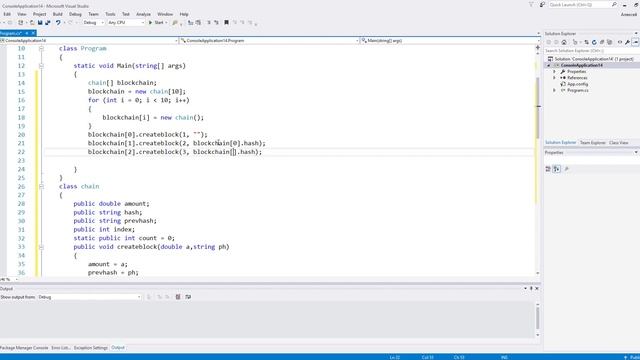
Task: Click the split editor icon above scrollbar
Action: pos(538,48)
